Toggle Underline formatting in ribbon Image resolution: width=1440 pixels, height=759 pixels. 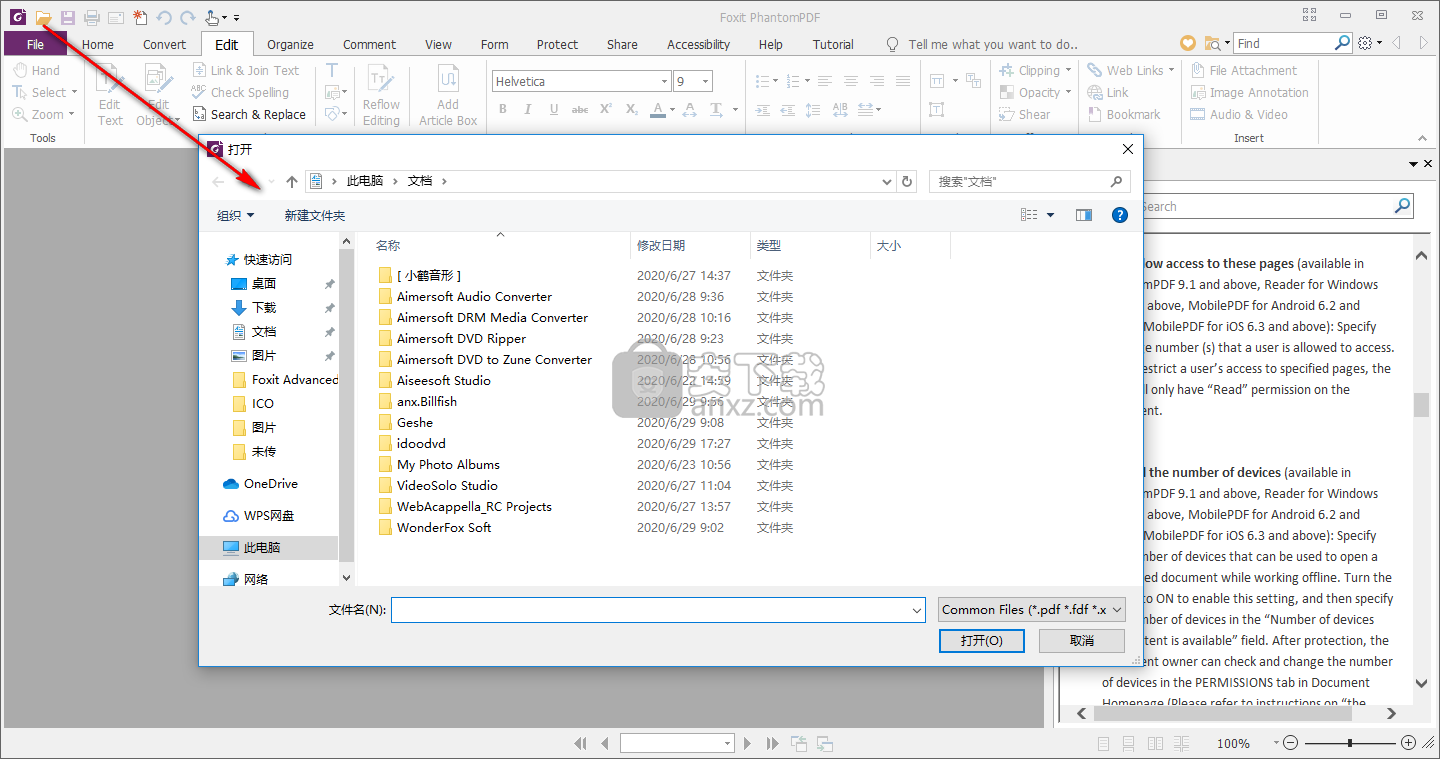[x=554, y=109]
